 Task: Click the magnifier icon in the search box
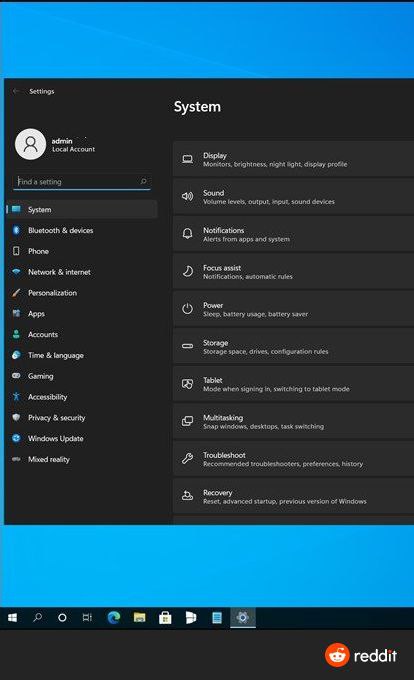pos(143,181)
